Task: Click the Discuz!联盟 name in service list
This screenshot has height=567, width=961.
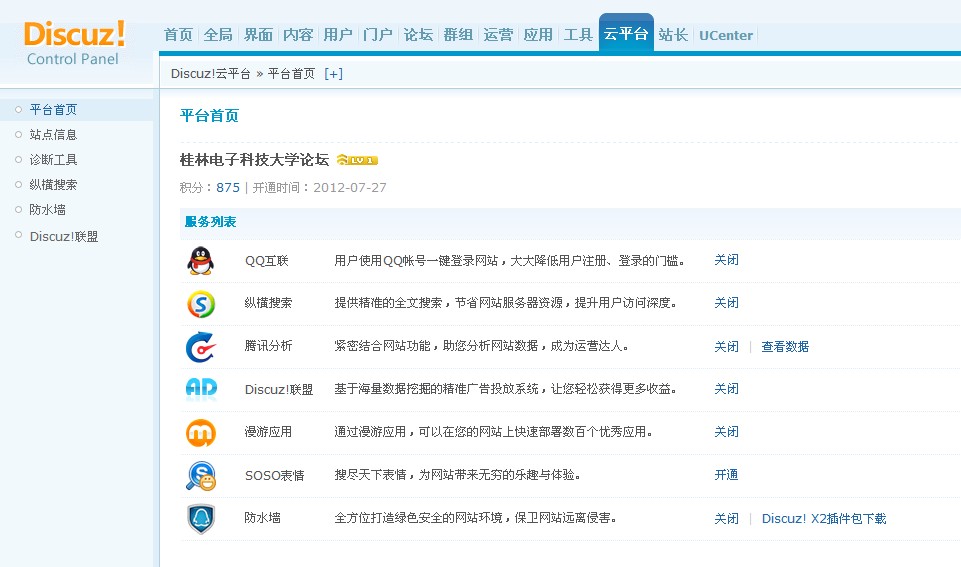Action: click(279, 390)
